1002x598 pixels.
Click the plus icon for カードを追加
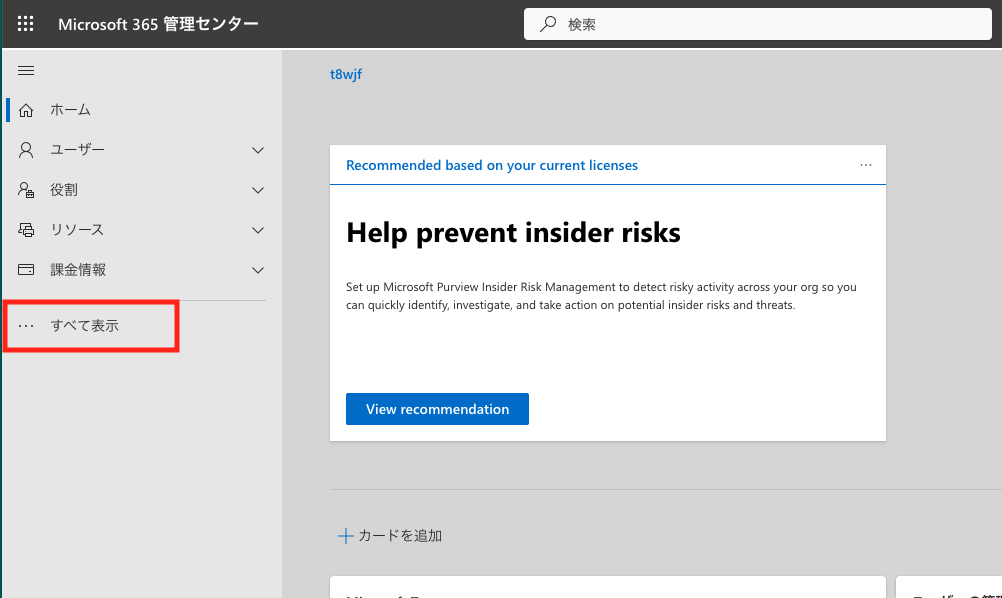point(346,535)
